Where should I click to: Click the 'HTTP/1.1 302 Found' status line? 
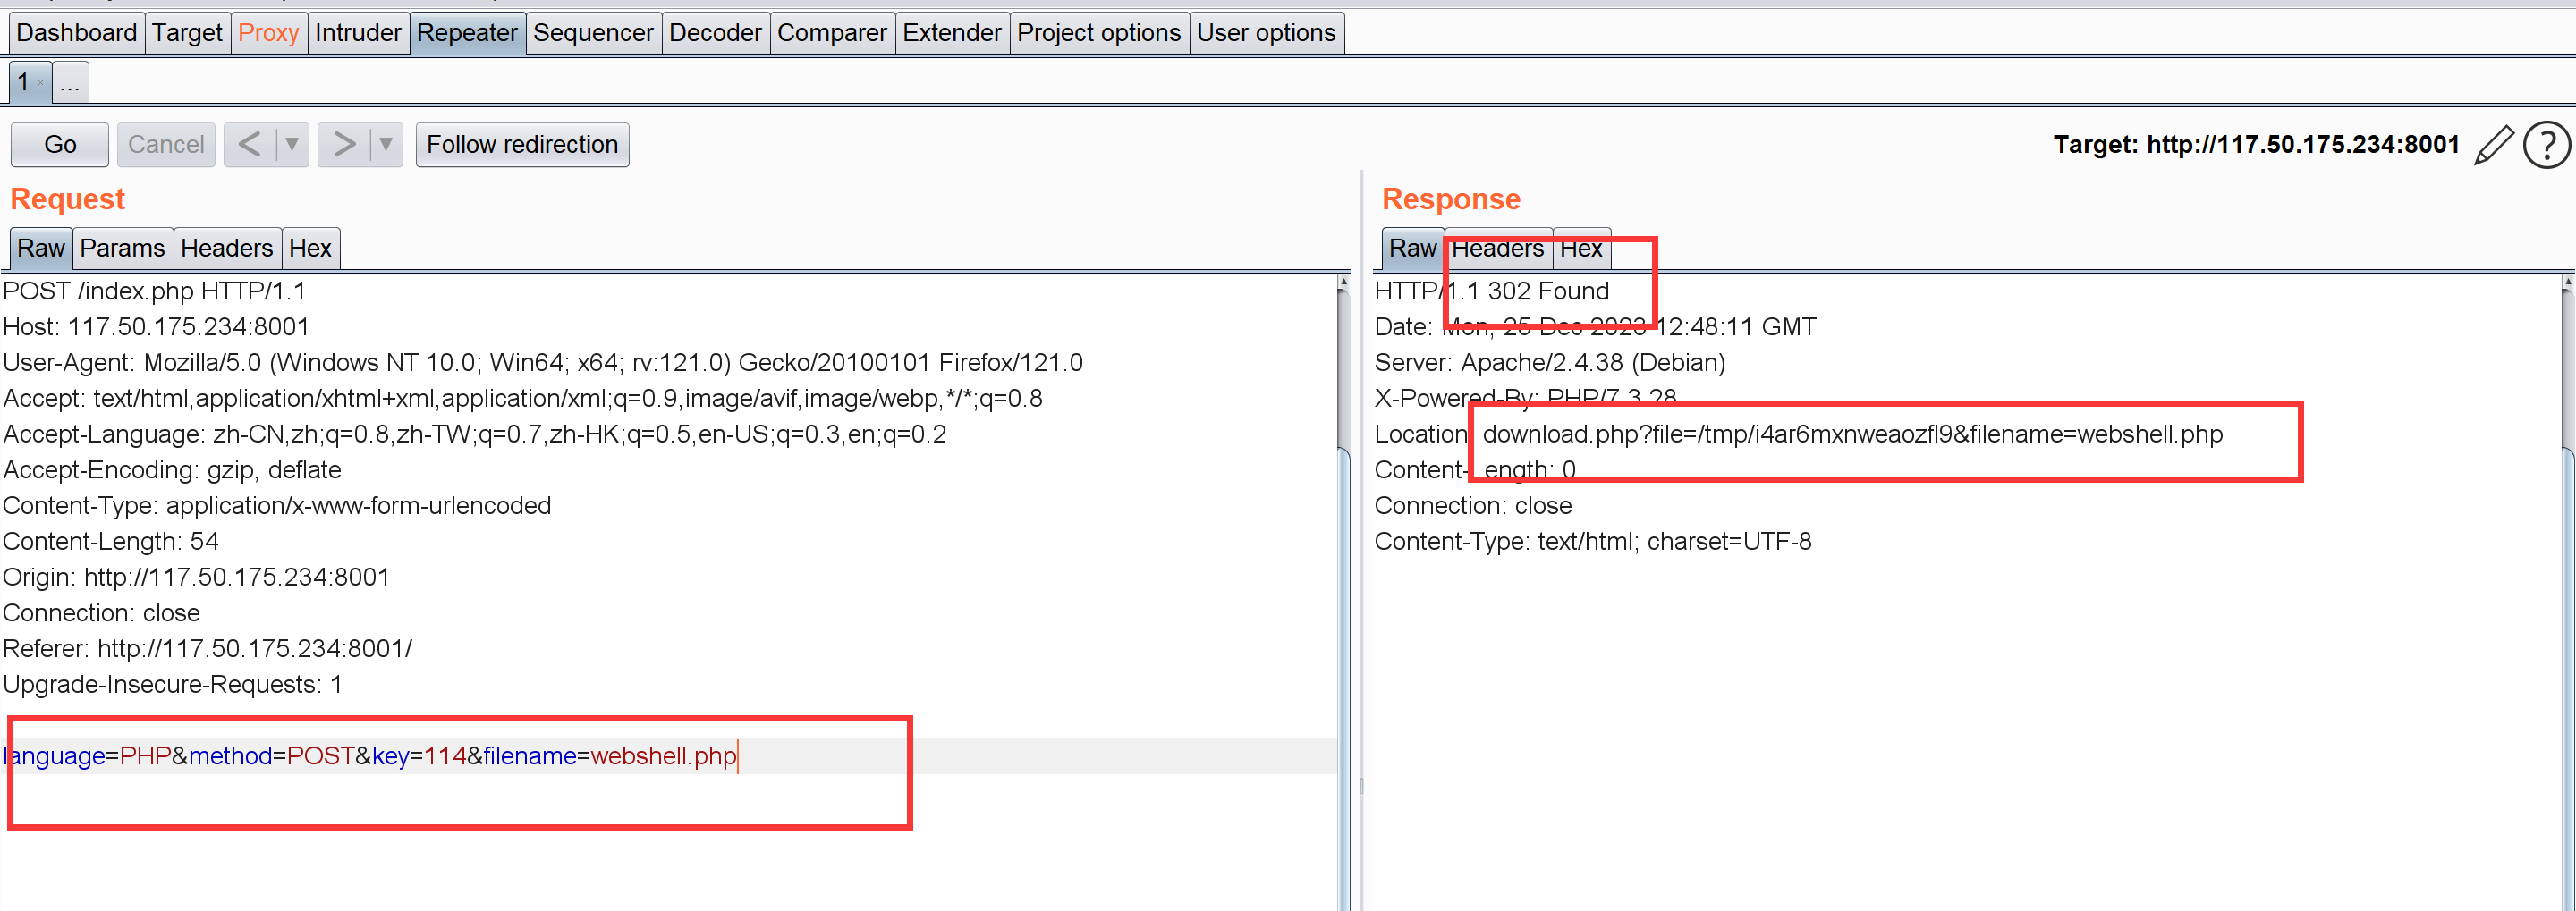coord(1492,291)
